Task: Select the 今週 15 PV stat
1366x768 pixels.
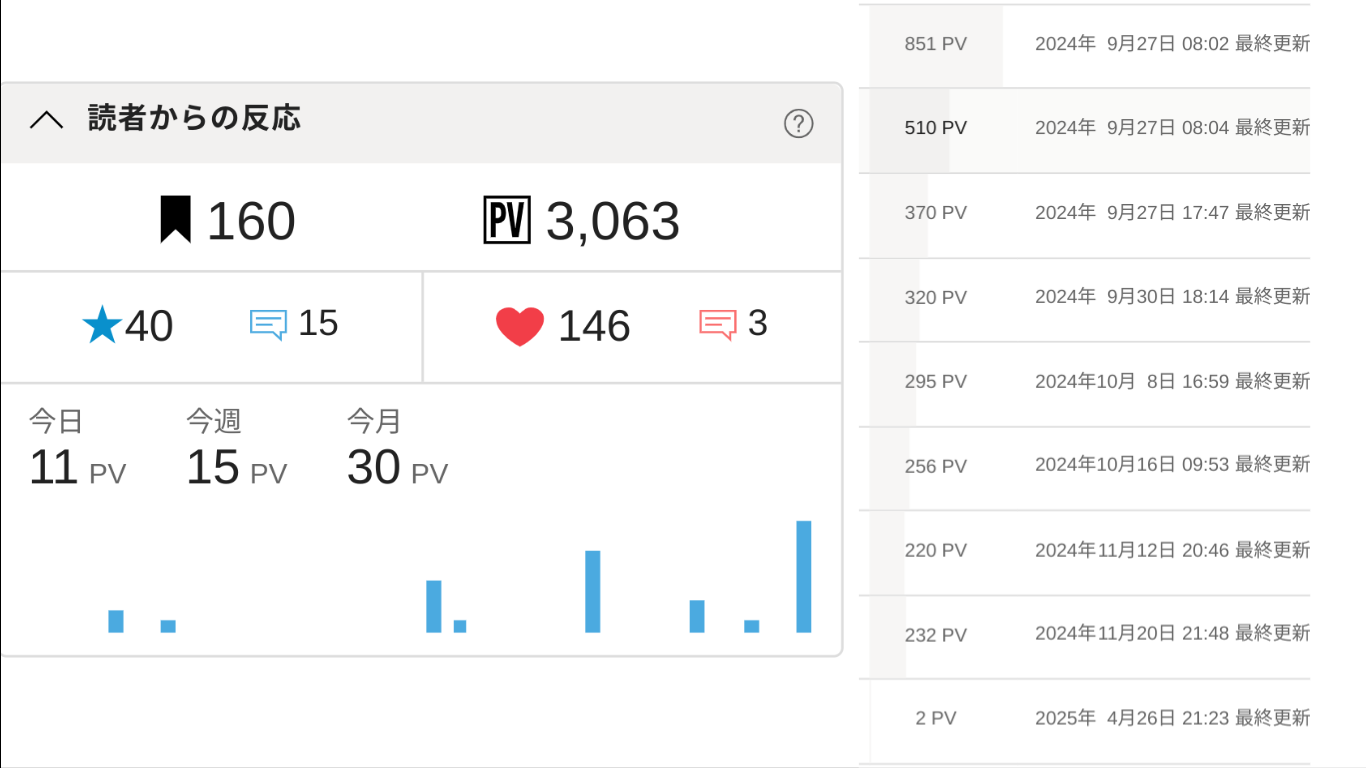Action: (236, 452)
